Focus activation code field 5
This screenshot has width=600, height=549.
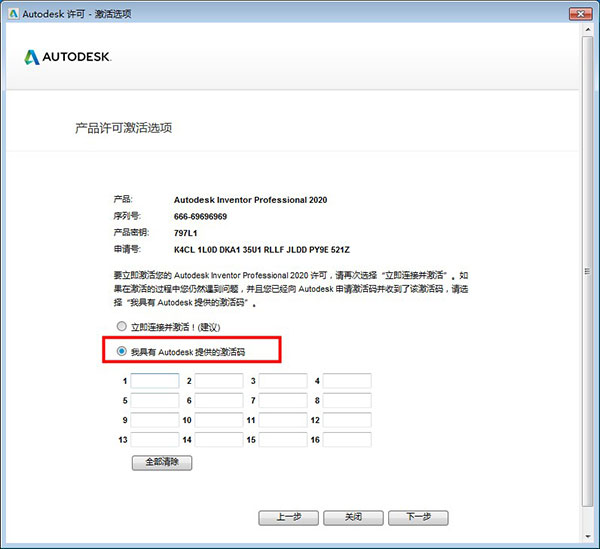[155, 400]
